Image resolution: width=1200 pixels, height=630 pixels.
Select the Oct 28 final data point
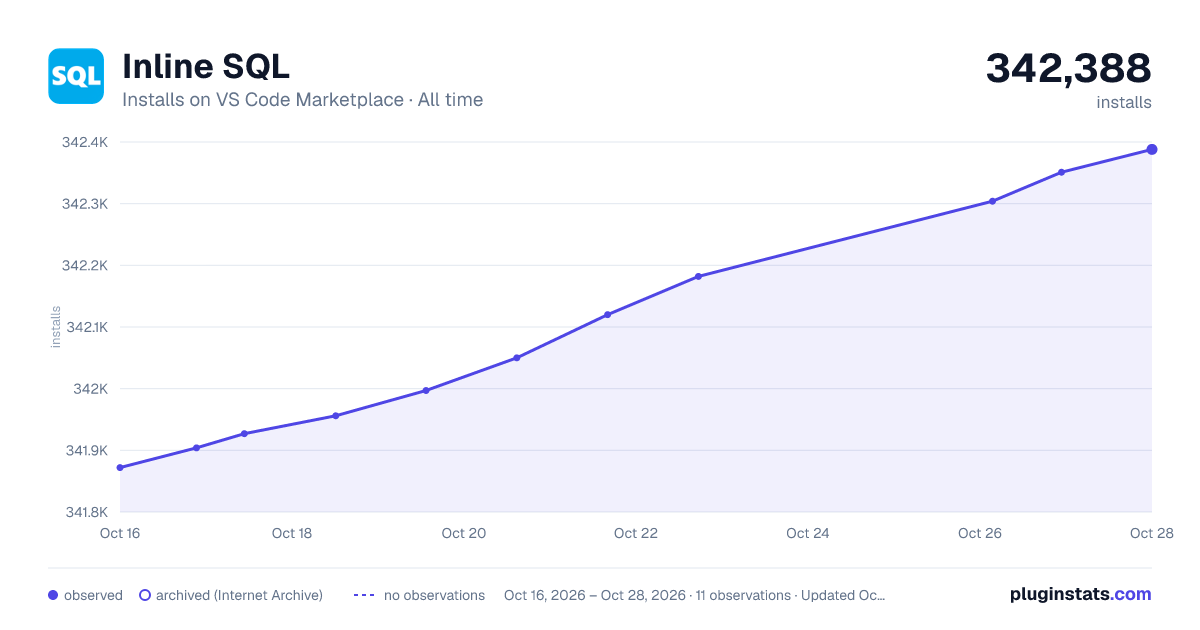point(1152,150)
